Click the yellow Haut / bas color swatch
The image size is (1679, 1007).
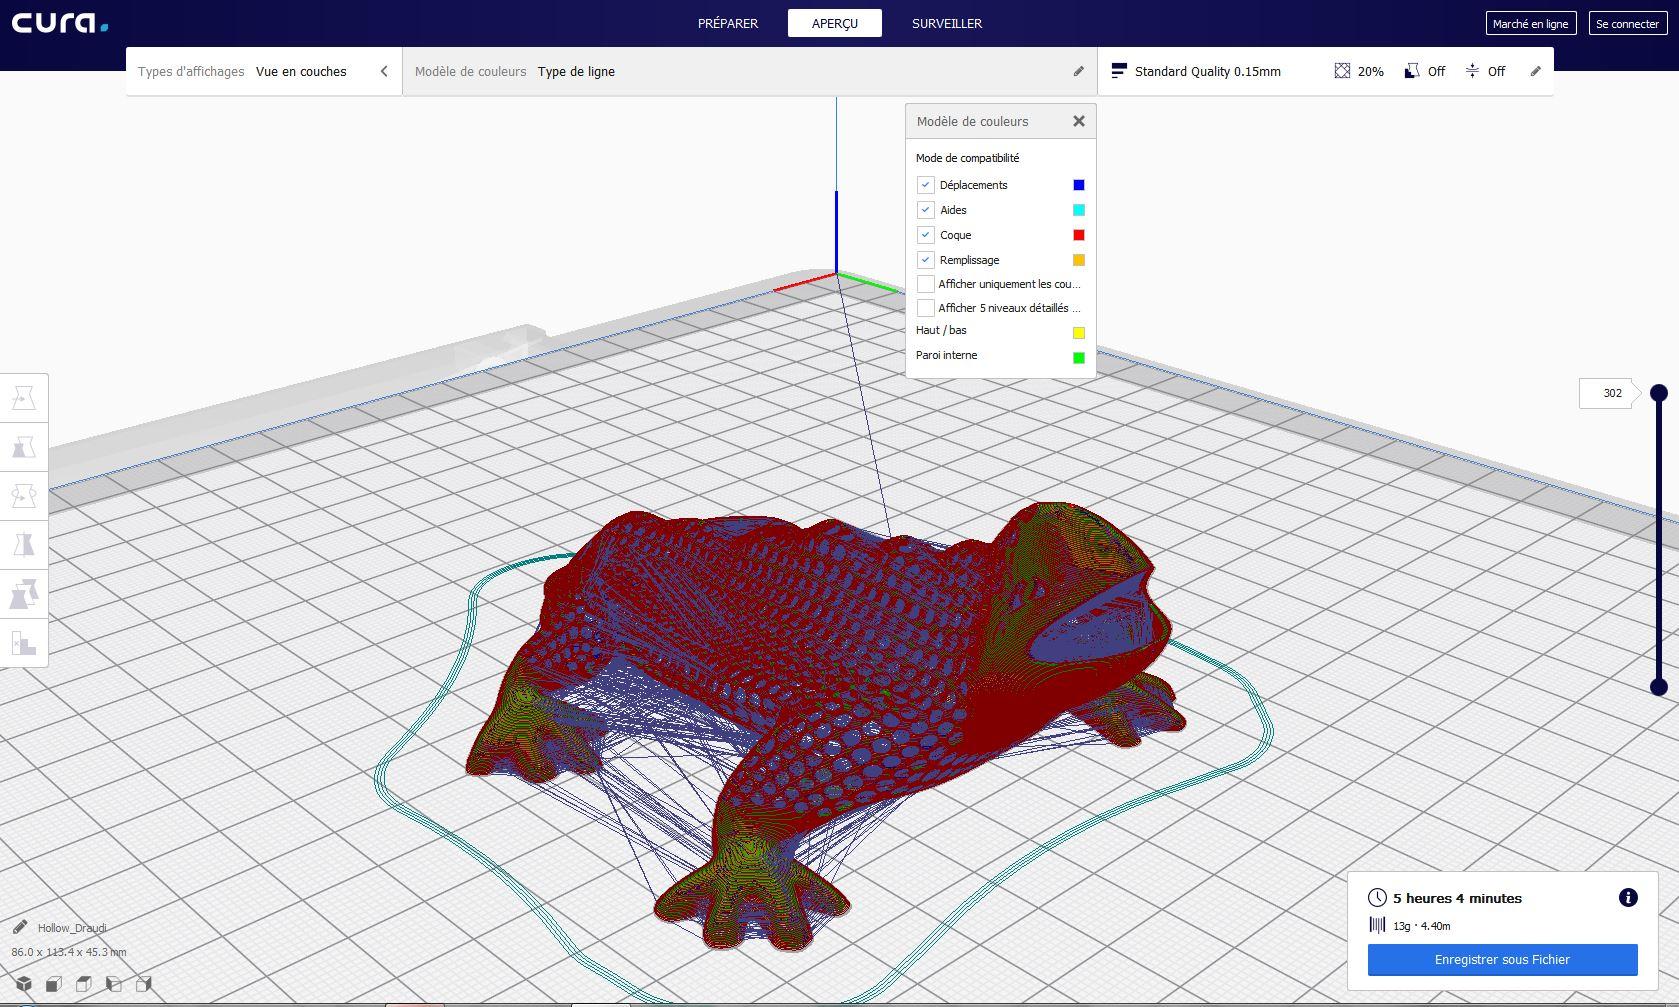pyautogui.click(x=1079, y=333)
